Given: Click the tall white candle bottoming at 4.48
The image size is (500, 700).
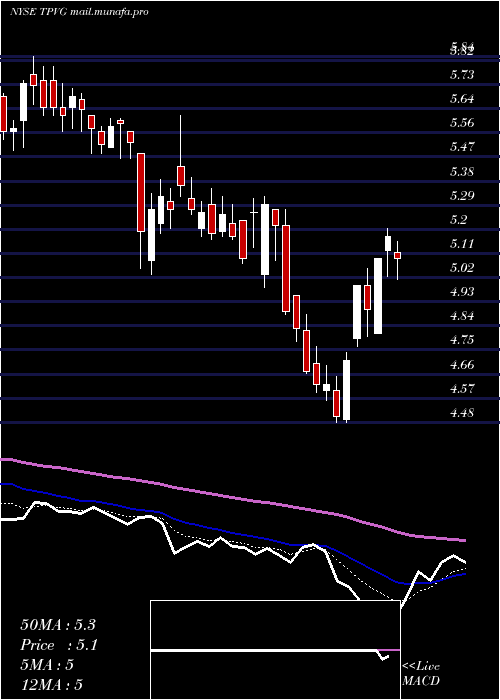Looking at the screenshot, I should pyautogui.click(x=346, y=390).
